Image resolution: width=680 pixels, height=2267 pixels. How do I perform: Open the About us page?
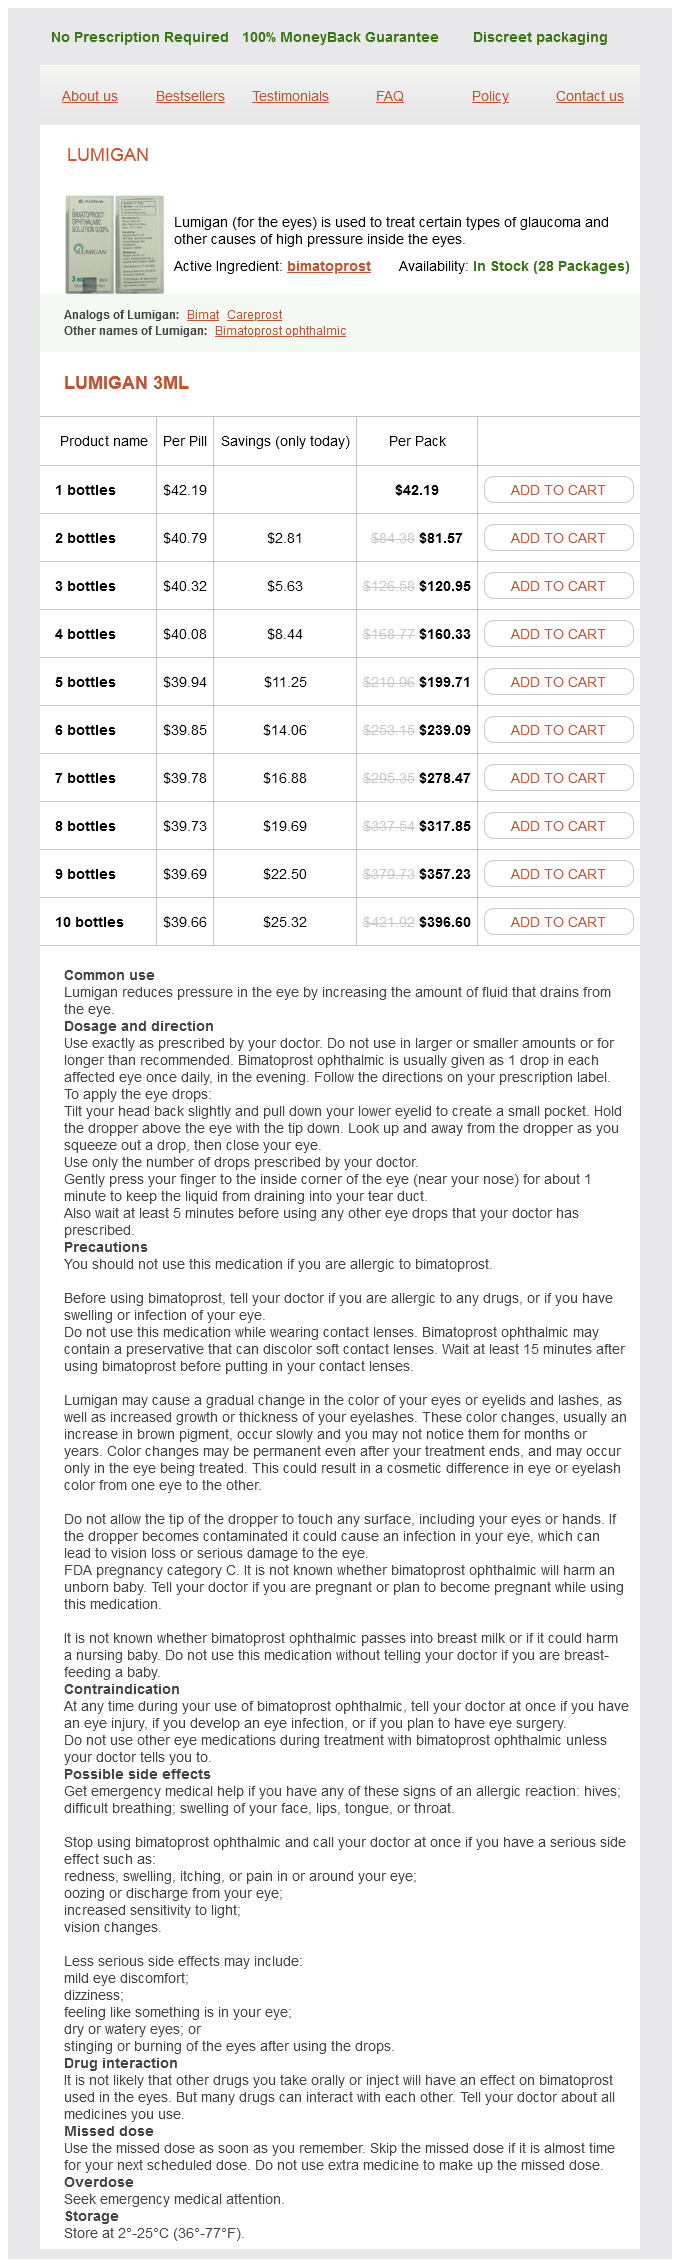pyautogui.click(x=90, y=96)
